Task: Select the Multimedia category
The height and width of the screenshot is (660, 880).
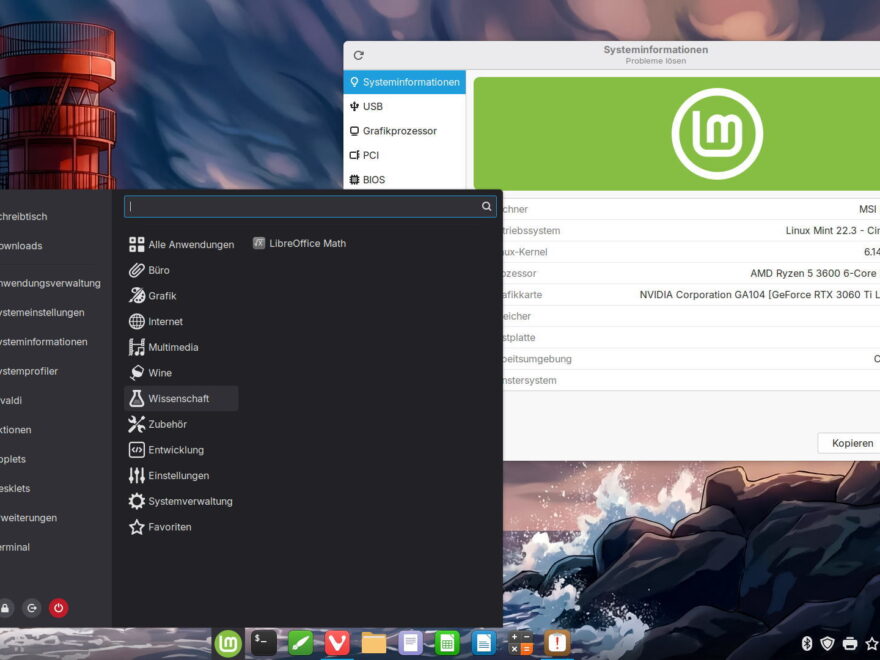Action: point(173,347)
